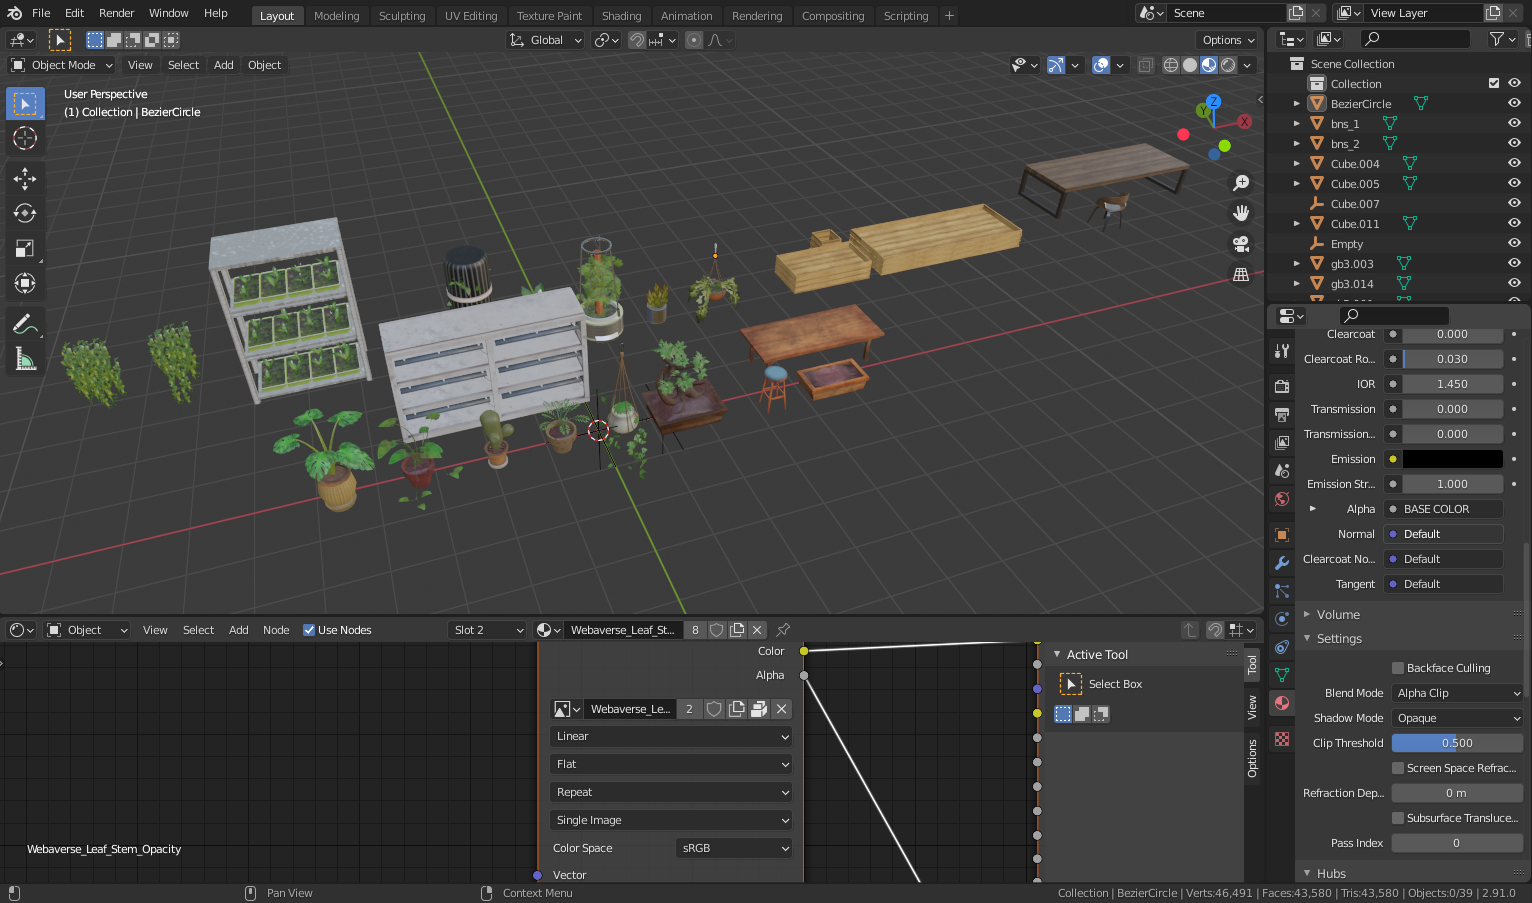The width and height of the screenshot is (1532, 903).
Task: Open the Emission color swatch picker
Action: pos(1452,458)
